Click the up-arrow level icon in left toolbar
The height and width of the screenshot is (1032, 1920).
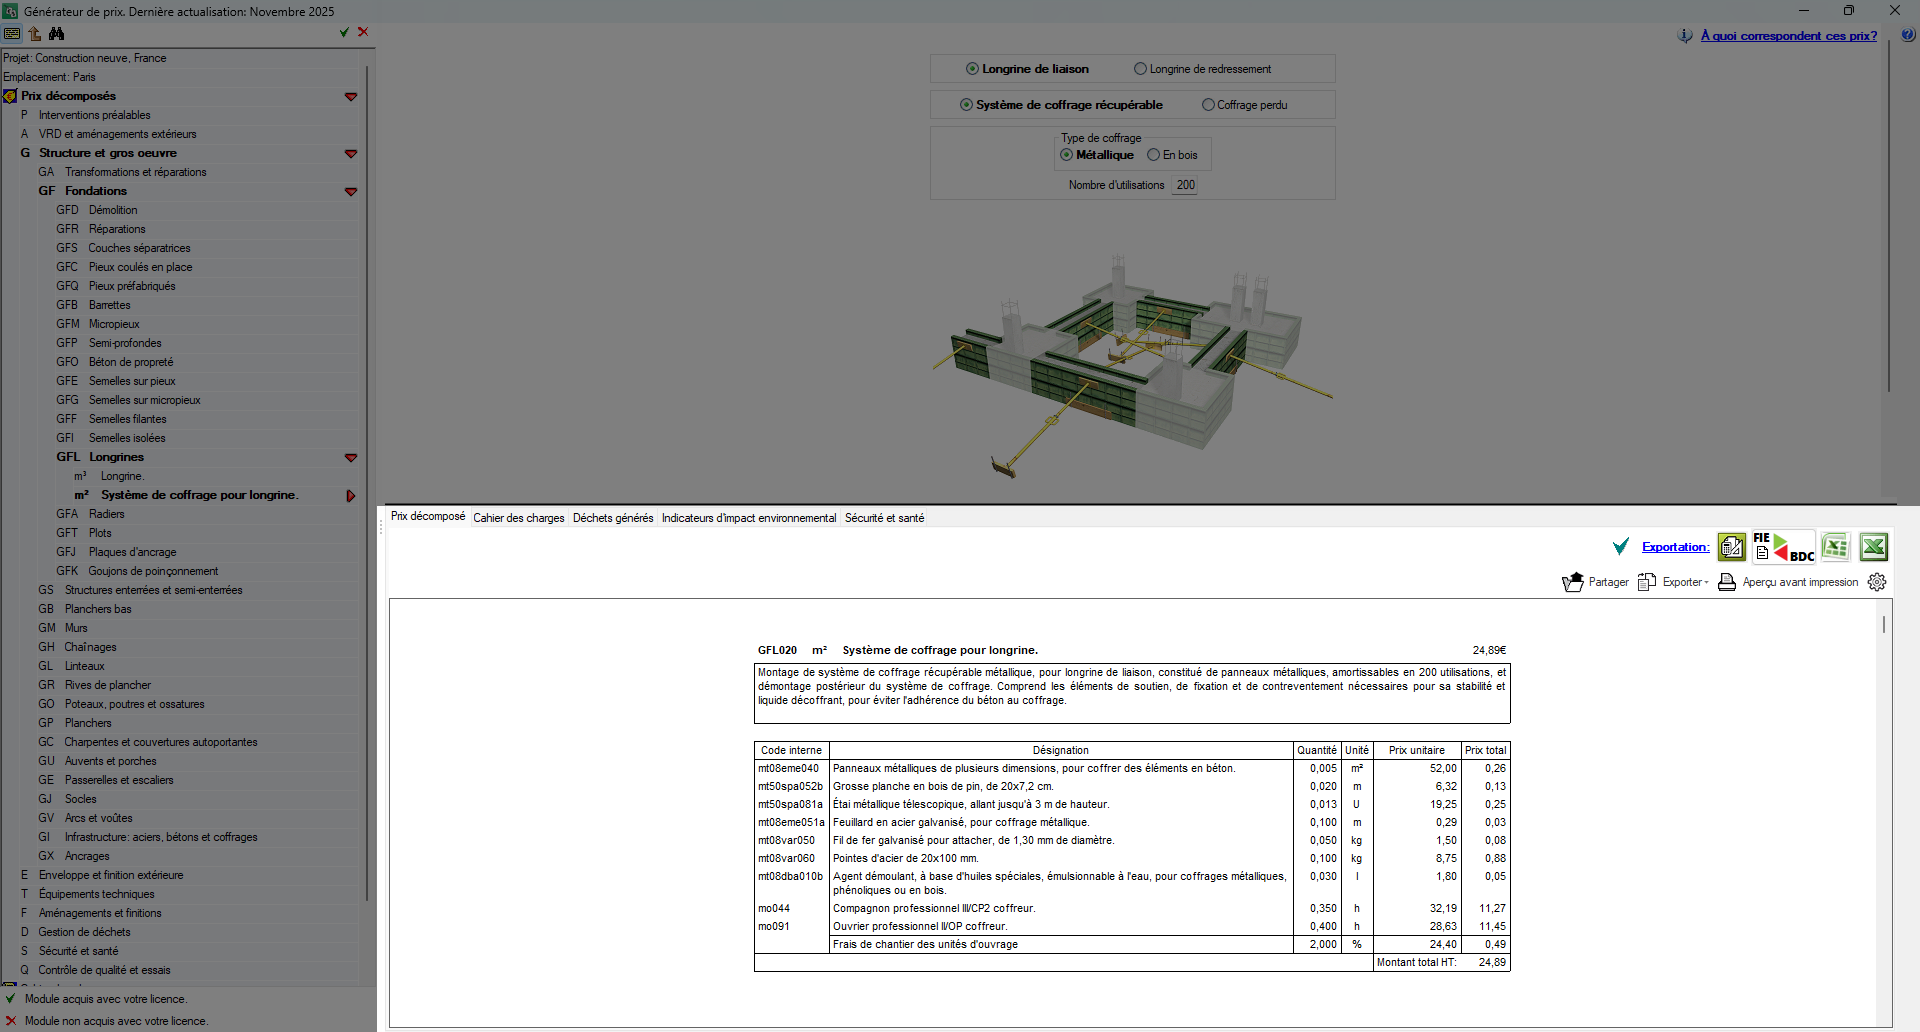pos(35,33)
